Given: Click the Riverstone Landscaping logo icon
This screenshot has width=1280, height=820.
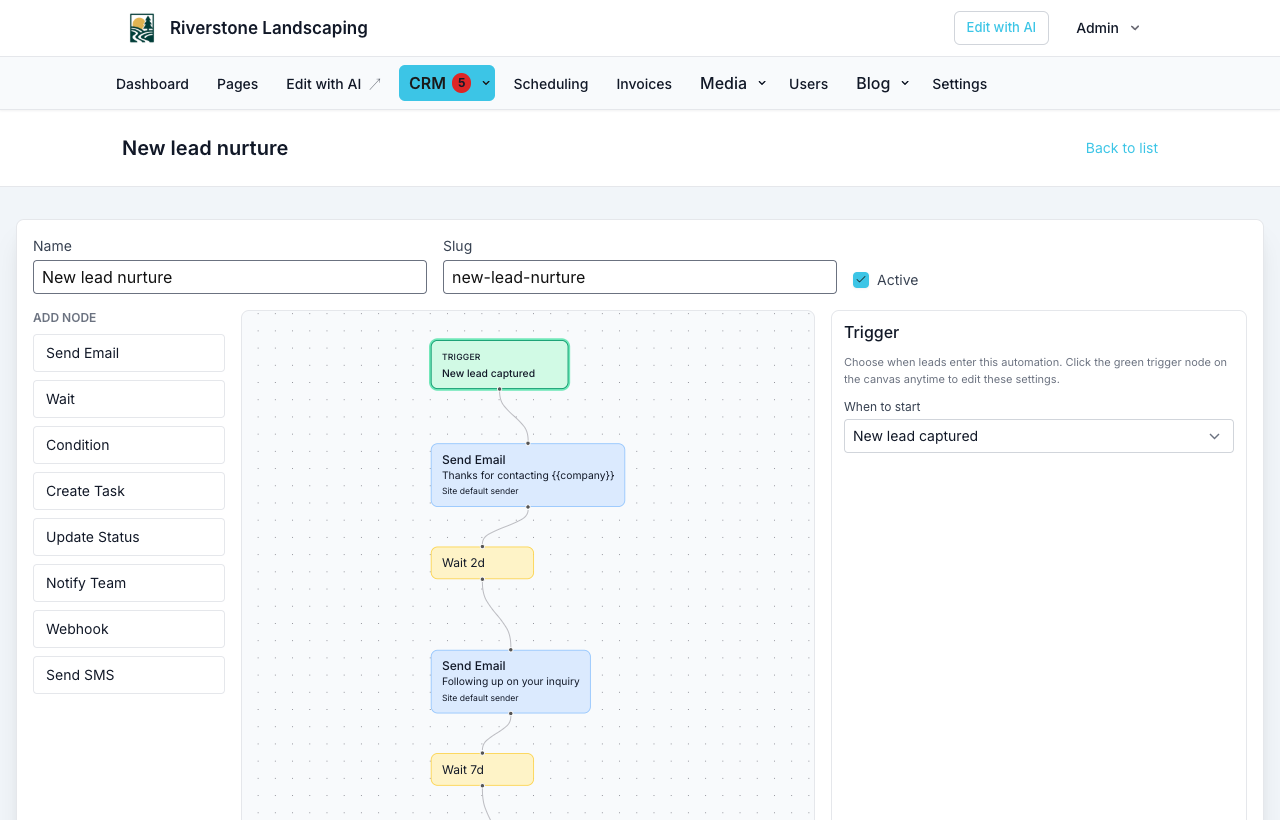Looking at the screenshot, I should click(142, 28).
